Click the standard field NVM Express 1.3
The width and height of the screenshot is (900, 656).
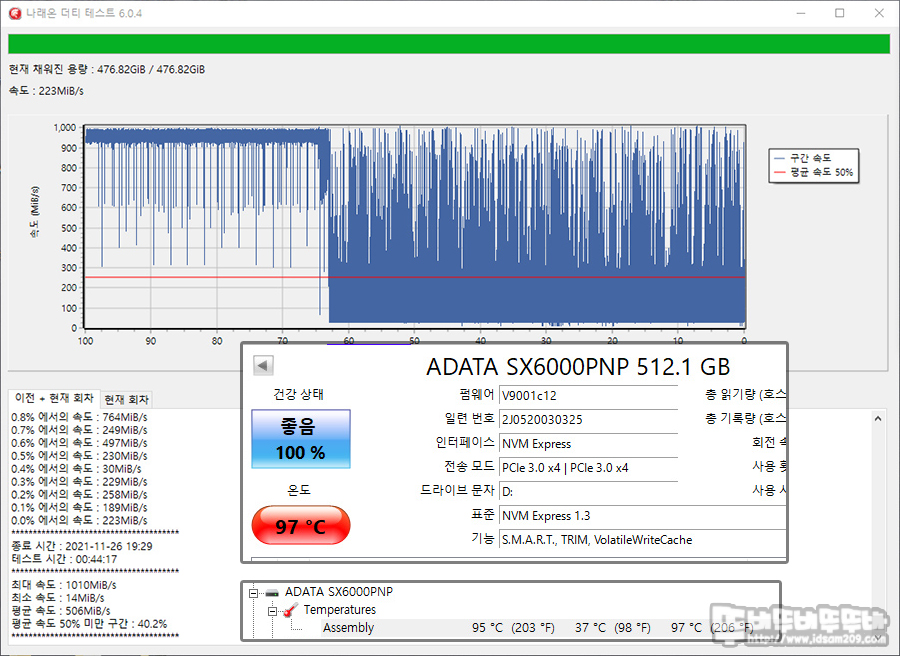642,516
